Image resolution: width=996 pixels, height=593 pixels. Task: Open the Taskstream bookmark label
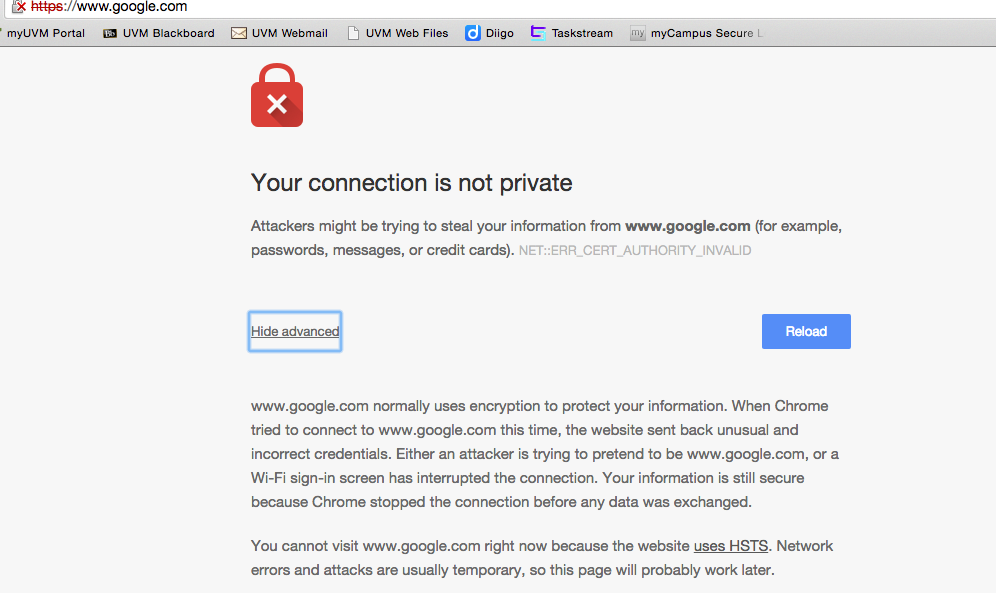click(x=582, y=33)
